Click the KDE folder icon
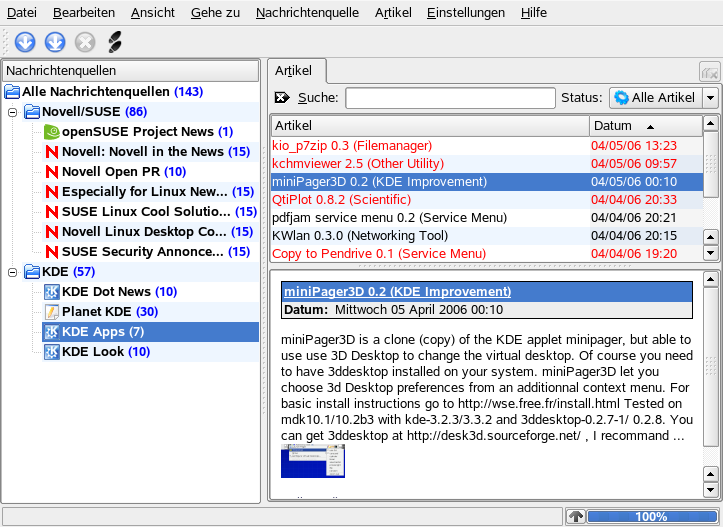This screenshot has height=527, width=723. pyautogui.click(x=32, y=272)
